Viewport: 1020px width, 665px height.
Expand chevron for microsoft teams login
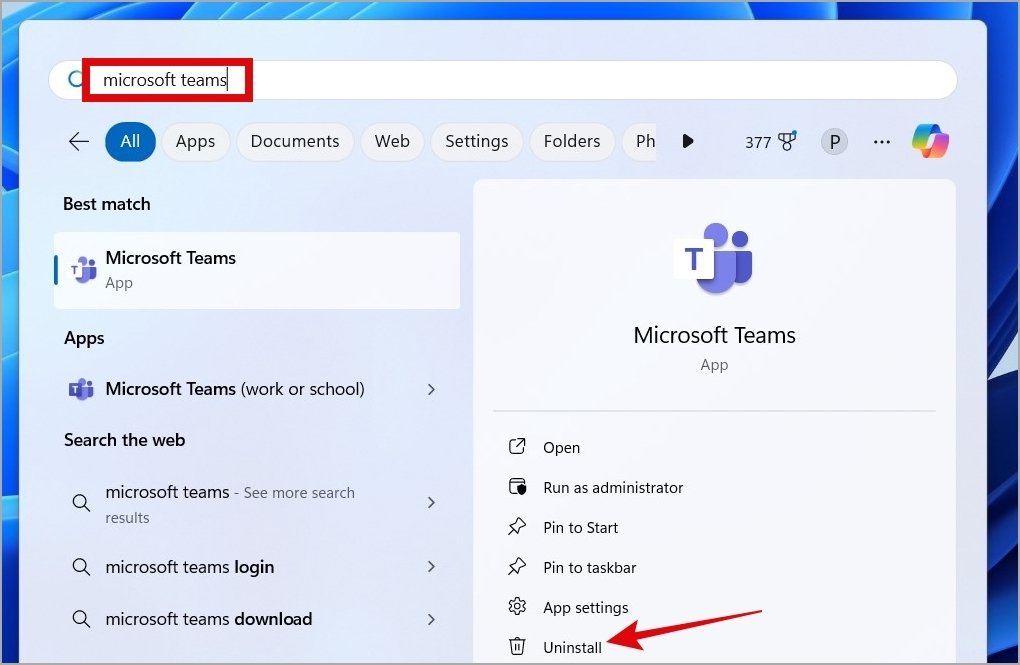pos(431,567)
